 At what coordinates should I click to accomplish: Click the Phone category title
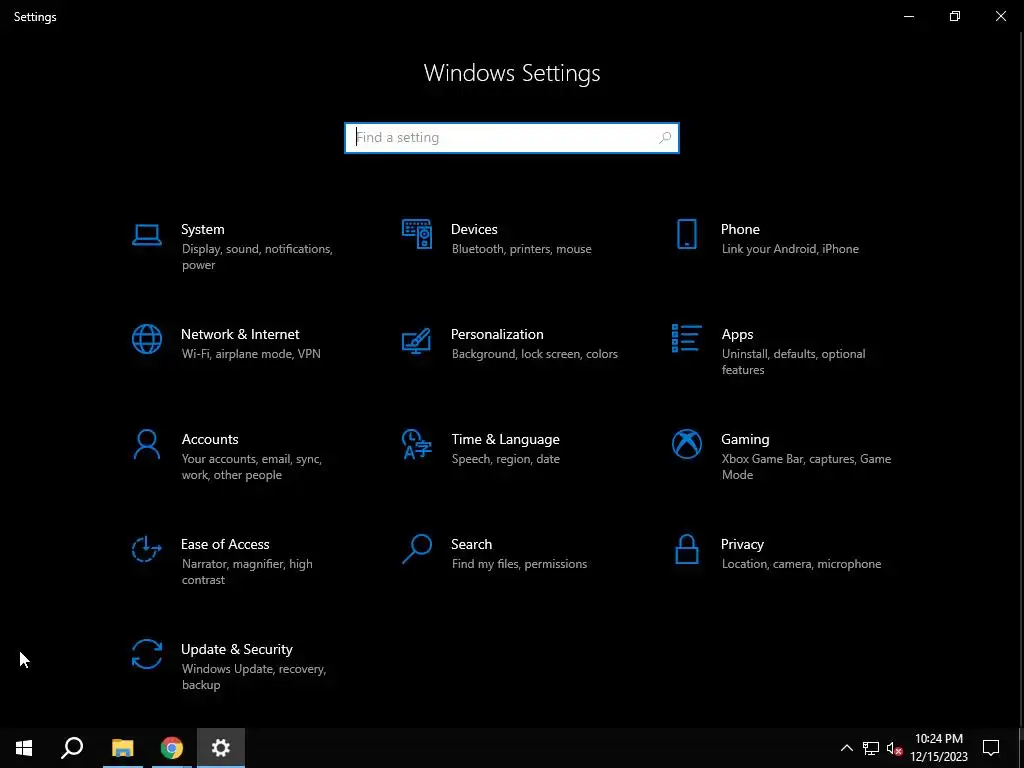(740, 229)
